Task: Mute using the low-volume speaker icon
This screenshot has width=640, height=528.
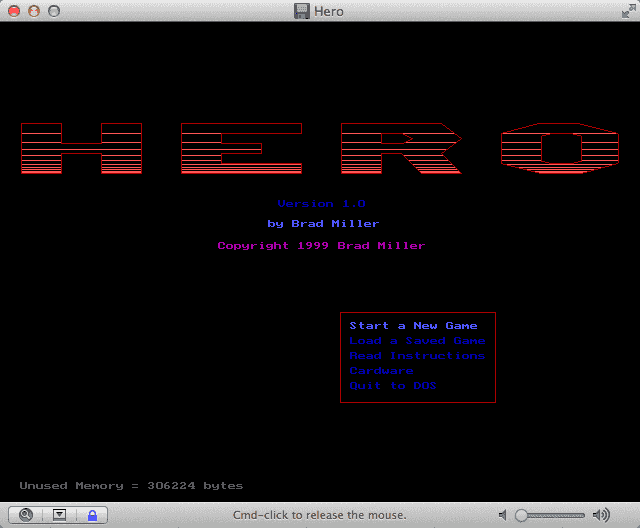Action: (502, 515)
